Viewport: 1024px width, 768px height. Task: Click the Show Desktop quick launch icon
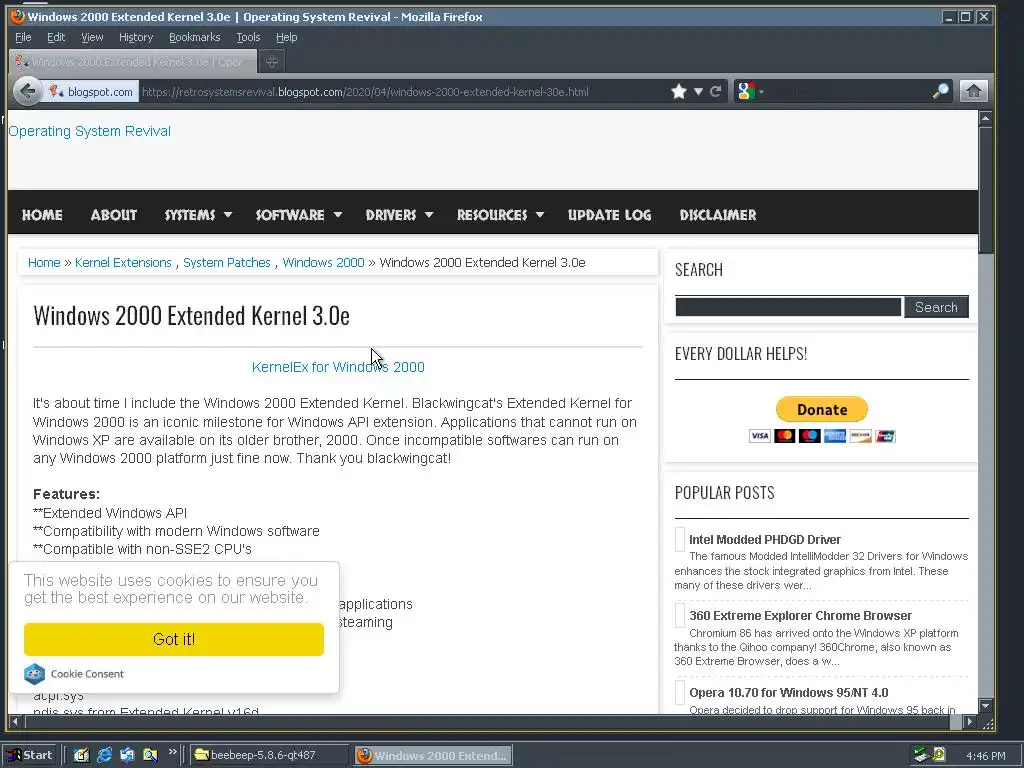[81, 755]
